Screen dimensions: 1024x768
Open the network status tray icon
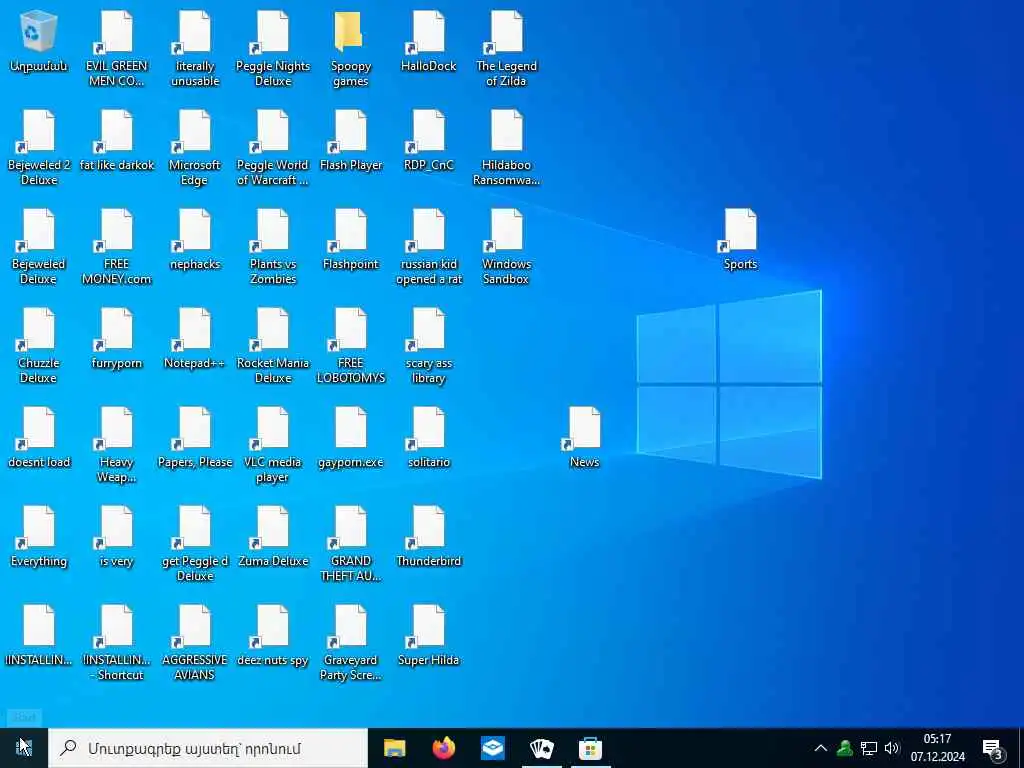[869, 748]
